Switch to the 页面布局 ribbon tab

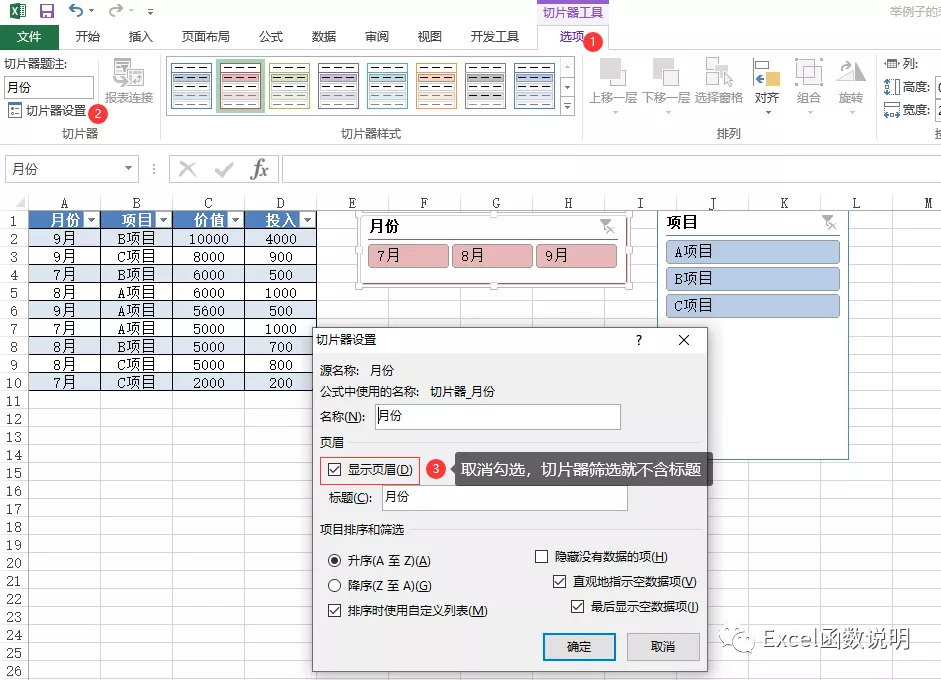click(x=206, y=37)
